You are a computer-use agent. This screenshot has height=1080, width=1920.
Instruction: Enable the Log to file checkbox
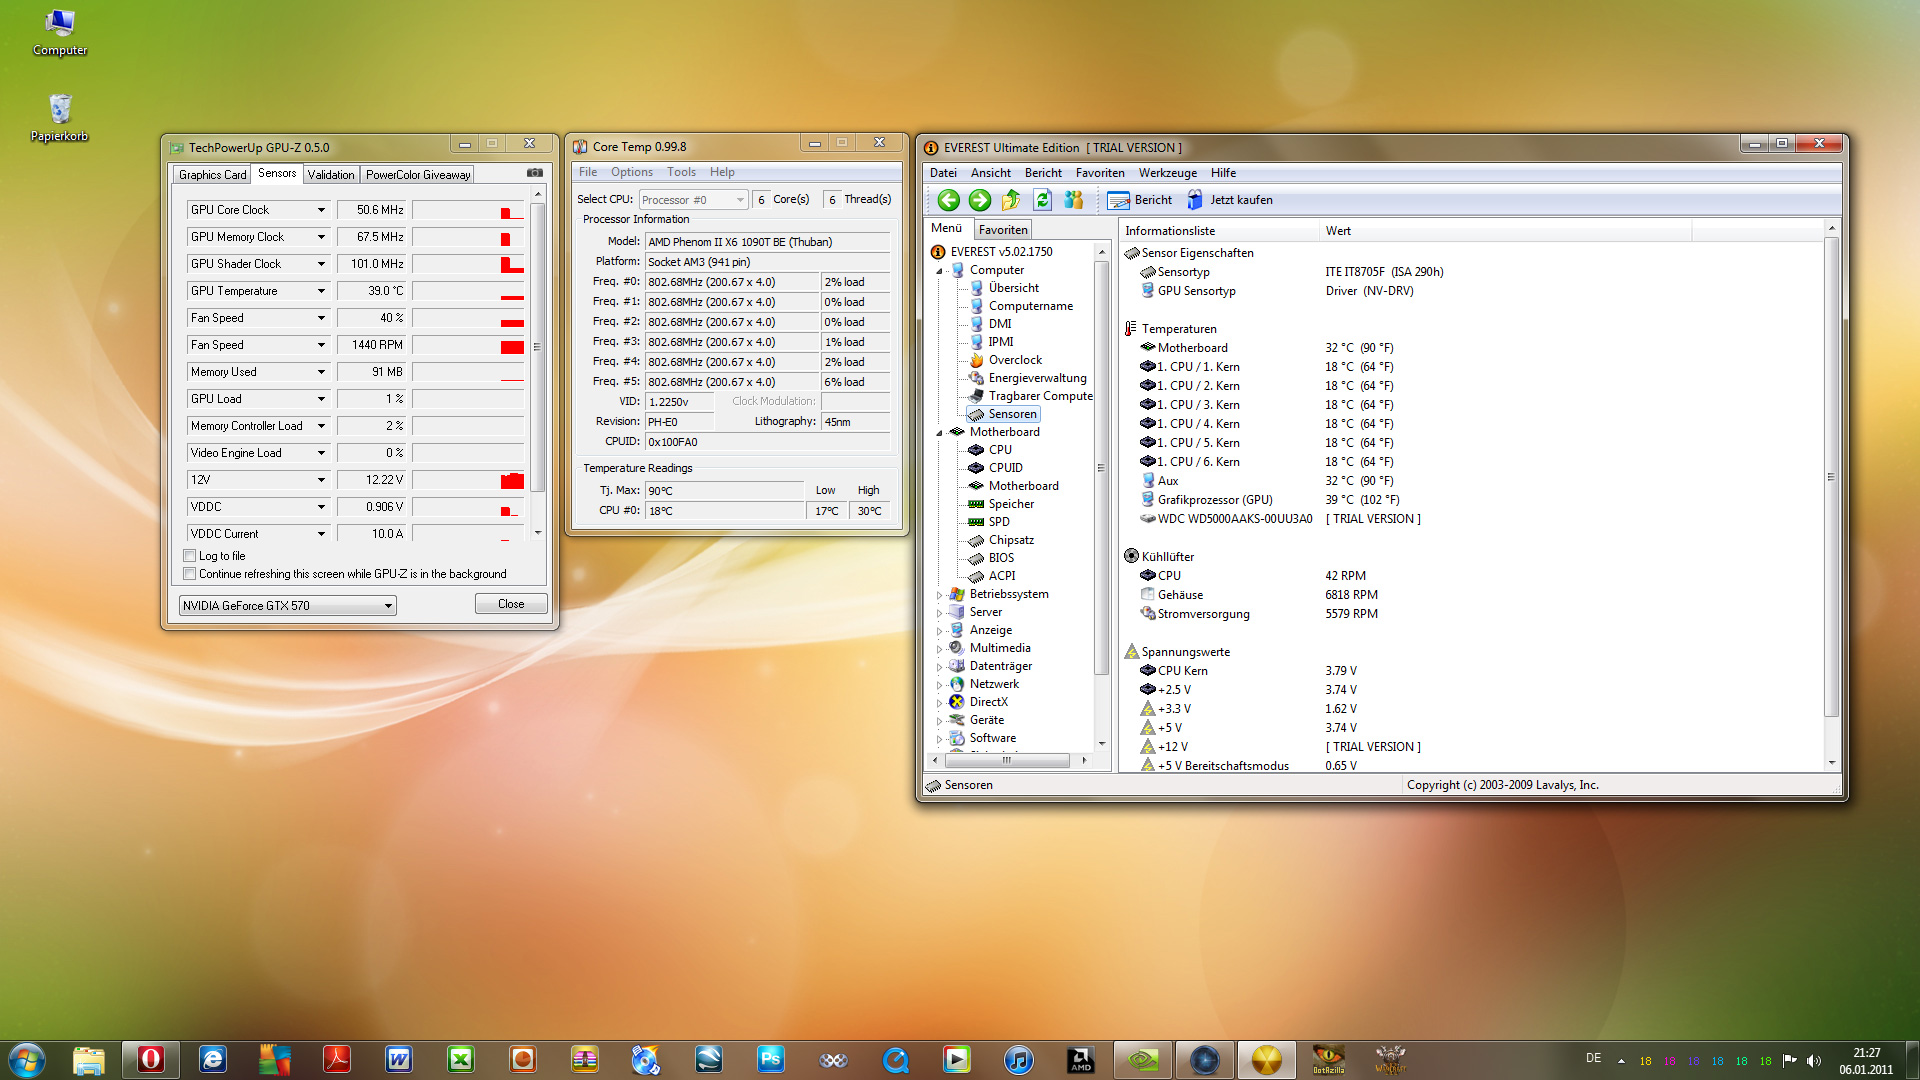point(190,556)
